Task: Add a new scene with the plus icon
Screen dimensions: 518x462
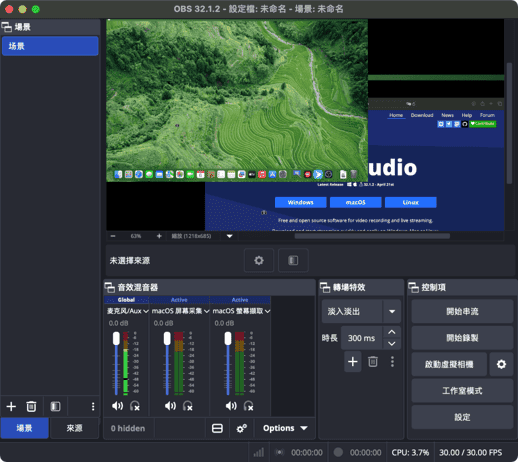Action: pos(11,406)
